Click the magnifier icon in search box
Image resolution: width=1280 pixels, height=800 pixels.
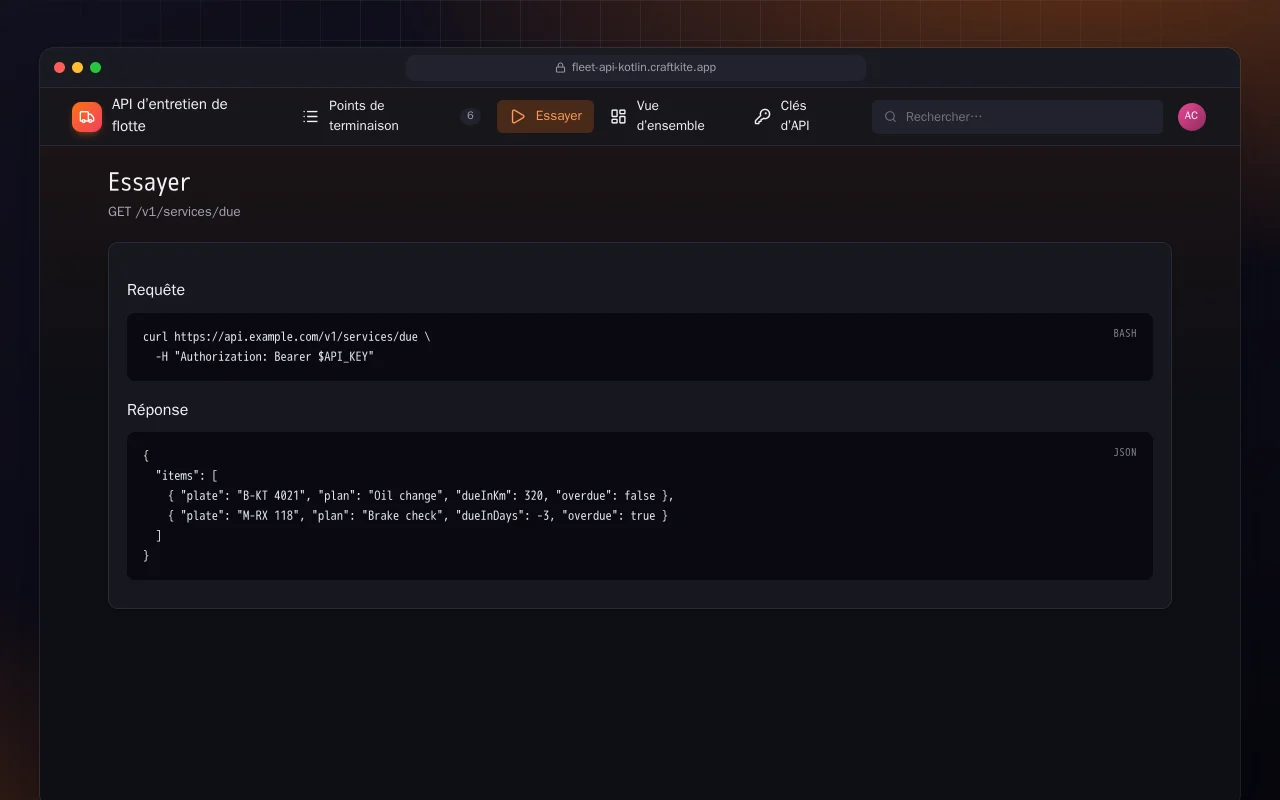pyautogui.click(x=891, y=117)
